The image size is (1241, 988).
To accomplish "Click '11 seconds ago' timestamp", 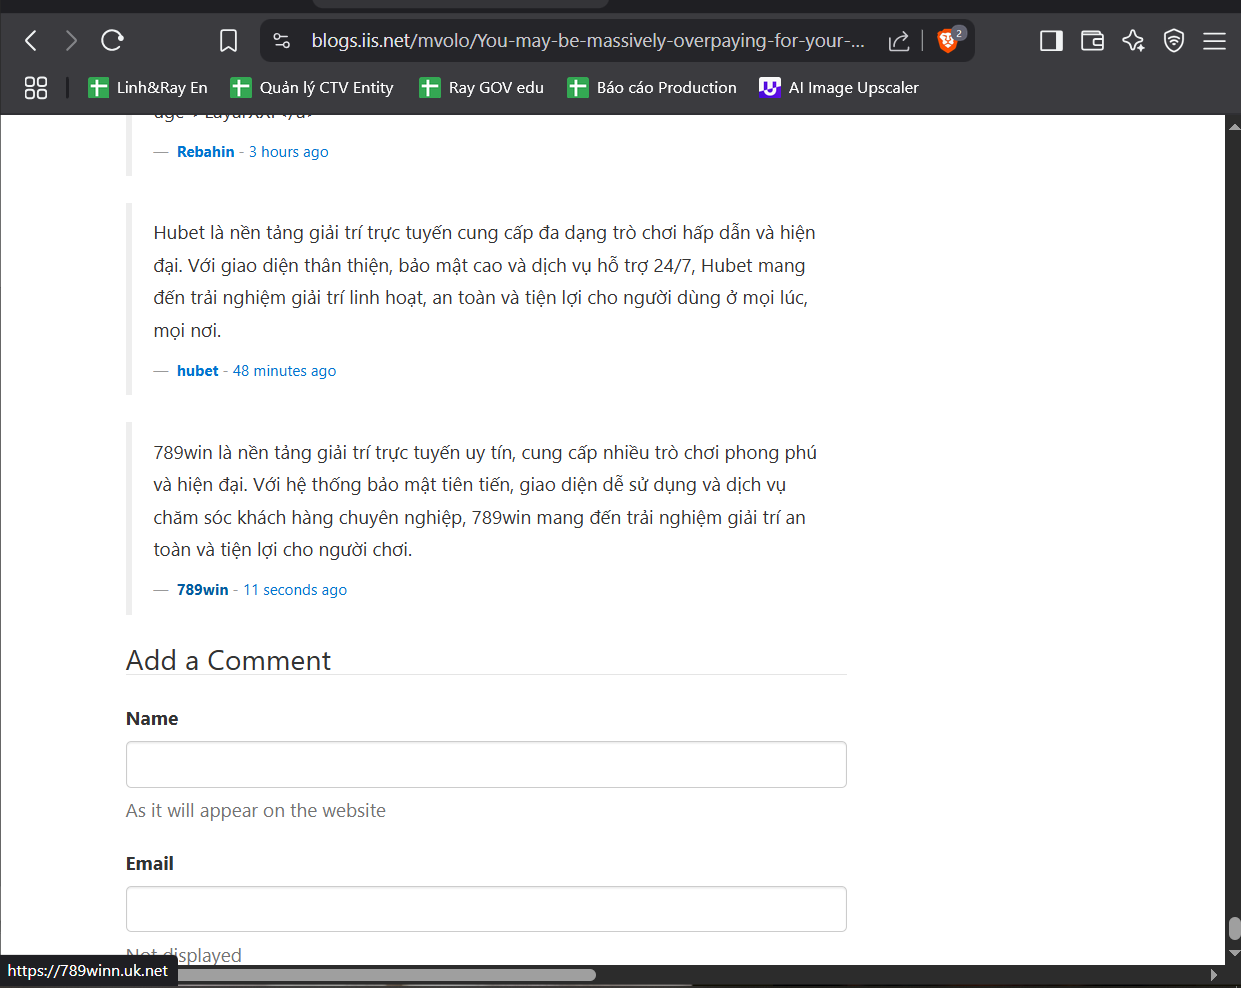I will coord(295,590).
